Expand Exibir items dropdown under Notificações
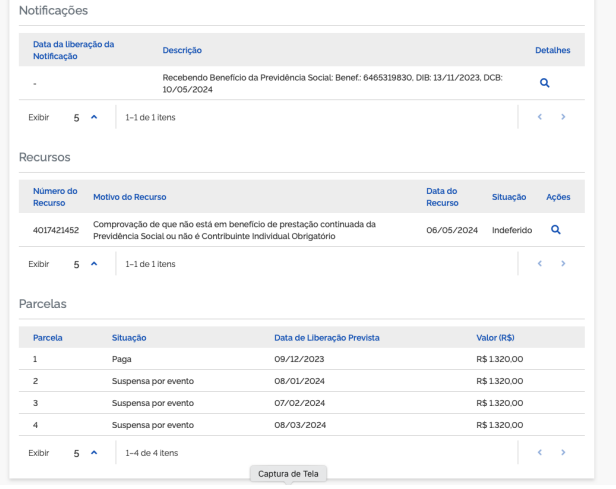The width and height of the screenshot is (616, 489). (94, 117)
